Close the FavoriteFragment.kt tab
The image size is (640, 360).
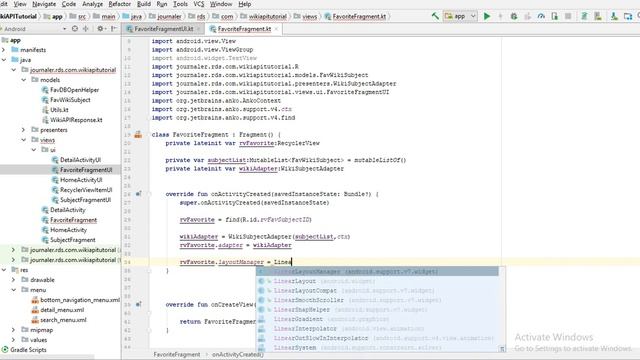[276, 29]
